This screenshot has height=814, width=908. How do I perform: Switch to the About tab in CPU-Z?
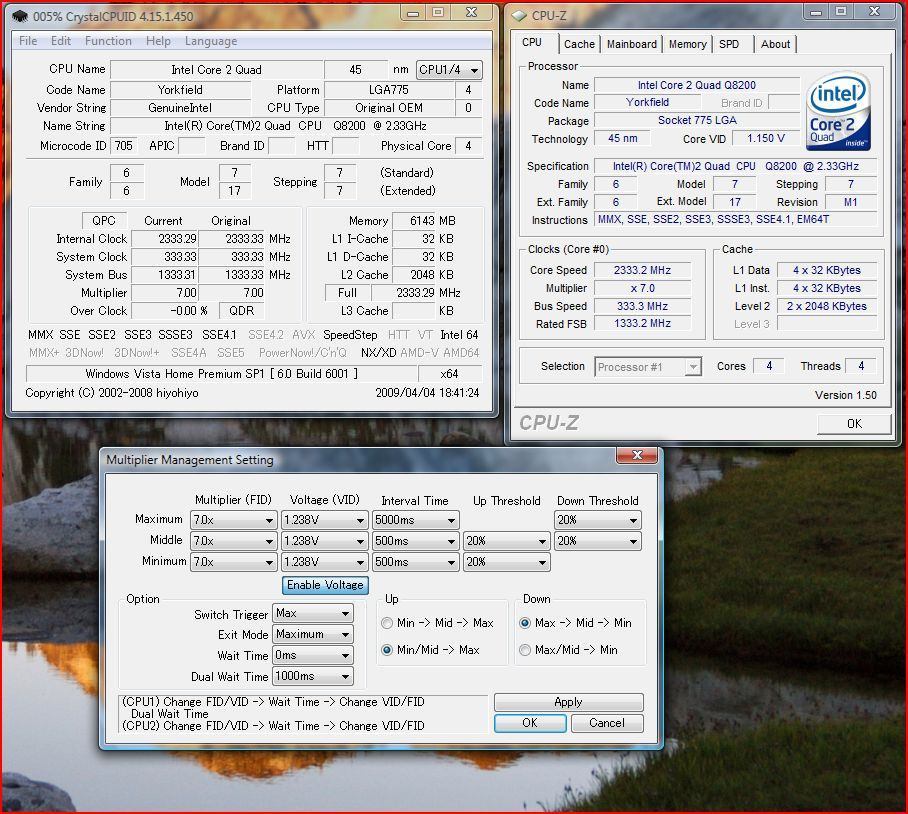775,44
